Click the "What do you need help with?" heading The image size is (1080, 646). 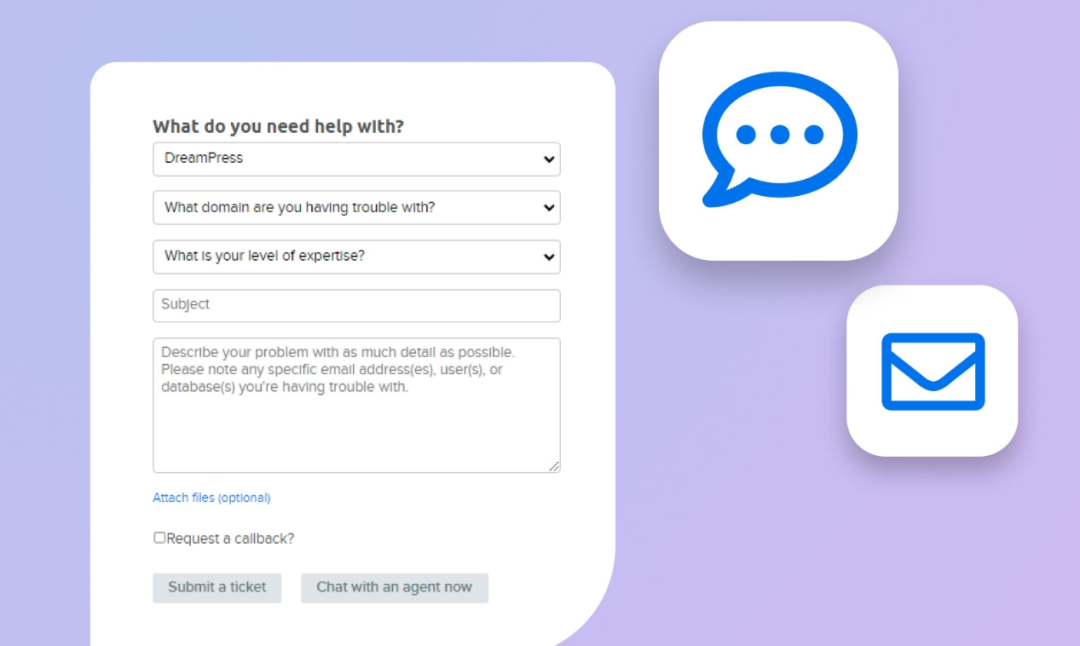(x=278, y=126)
